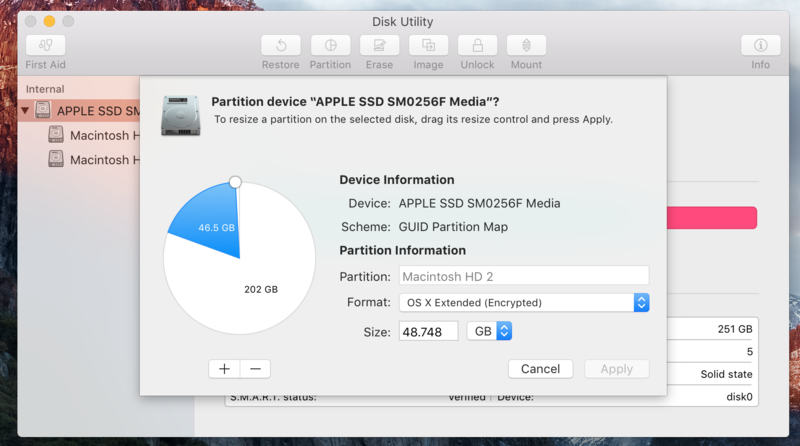
Task: Open the Info toolbar icon
Action: click(x=760, y=45)
